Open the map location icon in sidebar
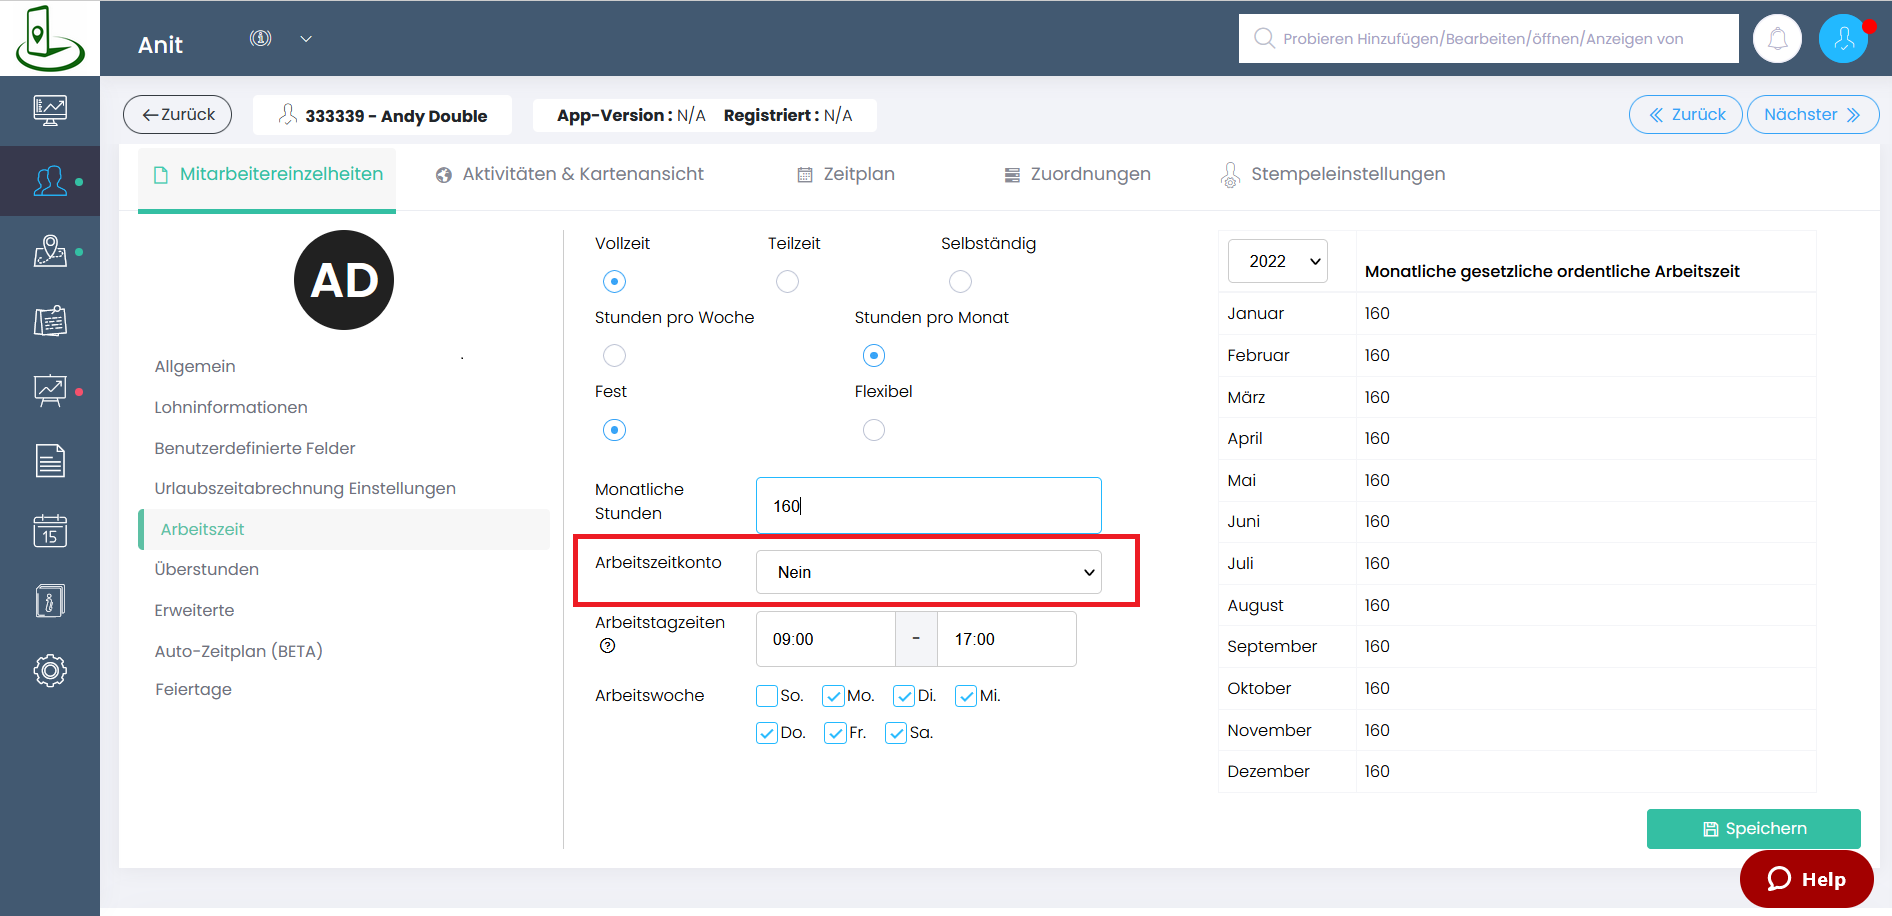 pyautogui.click(x=50, y=251)
